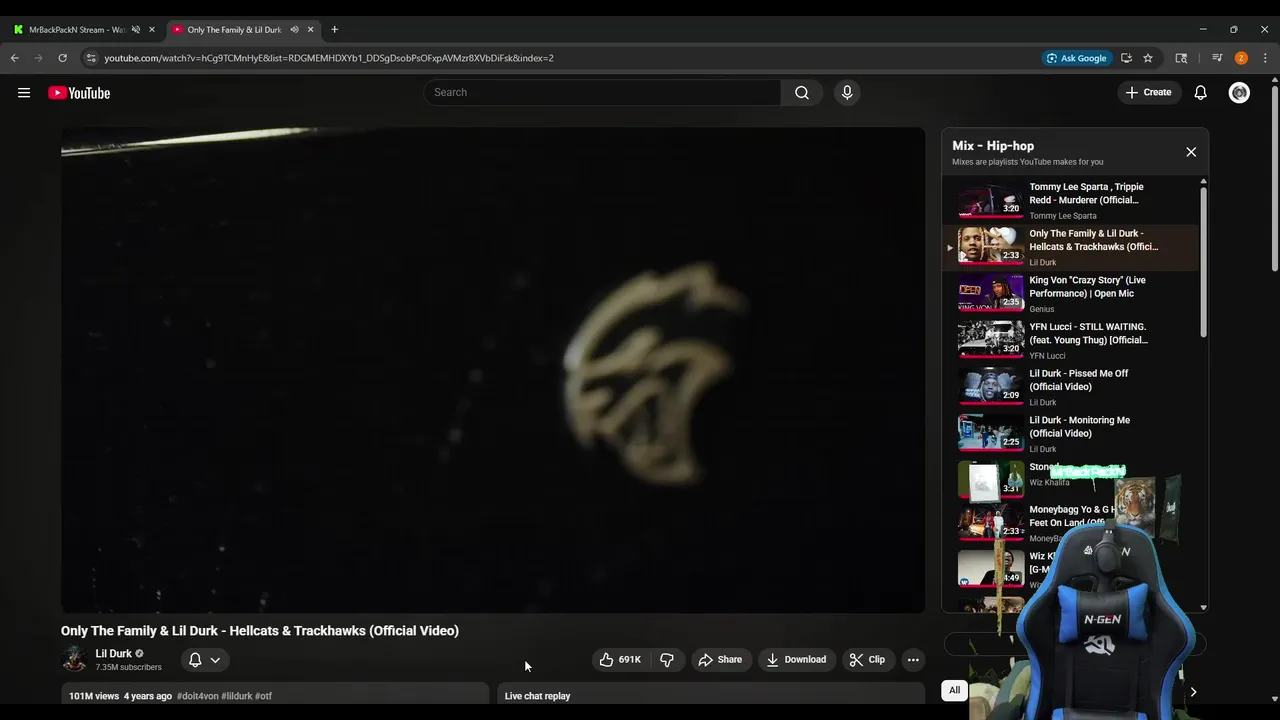Select the All filter chip
Viewport: 1280px width, 720px height.
pos(954,690)
